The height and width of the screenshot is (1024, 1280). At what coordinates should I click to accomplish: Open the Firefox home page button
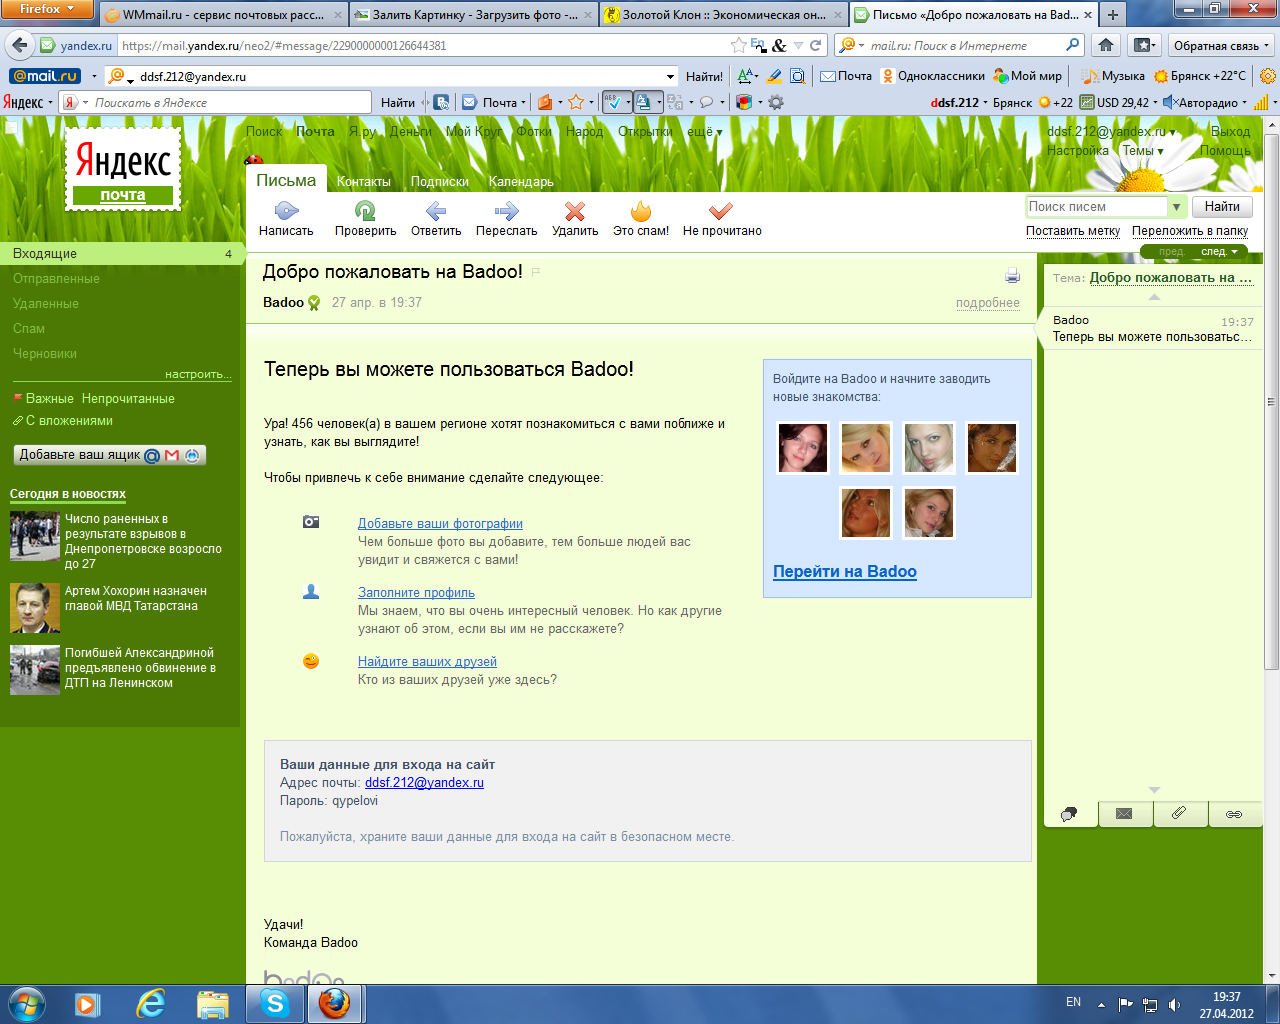[x=1106, y=45]
